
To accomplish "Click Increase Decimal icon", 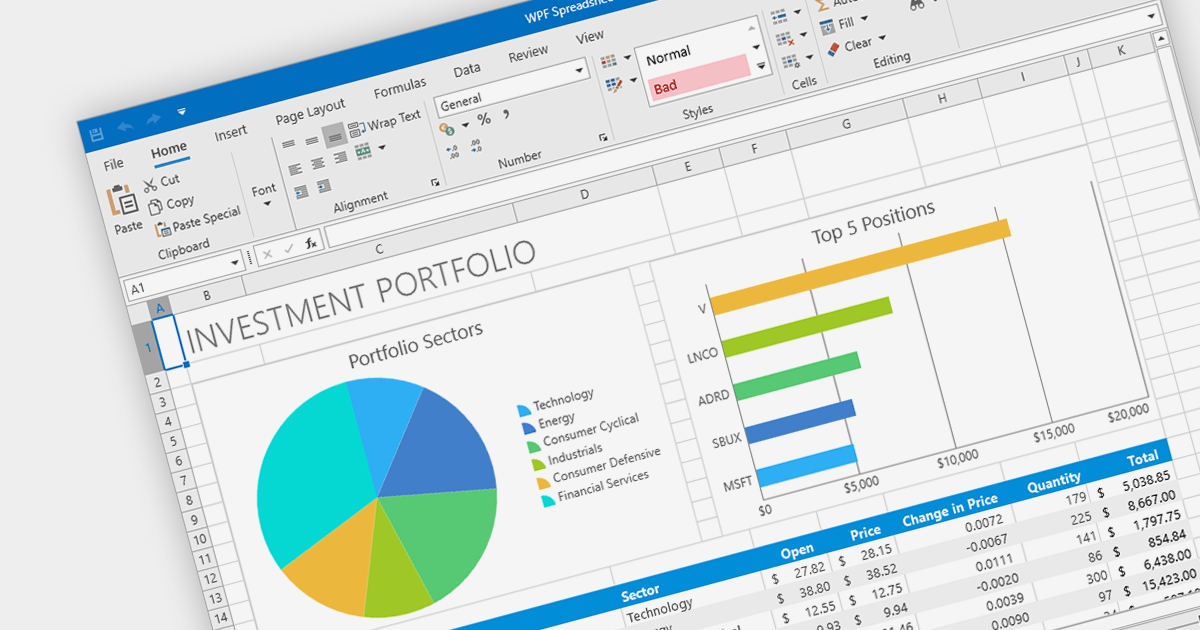I will 452,152.
